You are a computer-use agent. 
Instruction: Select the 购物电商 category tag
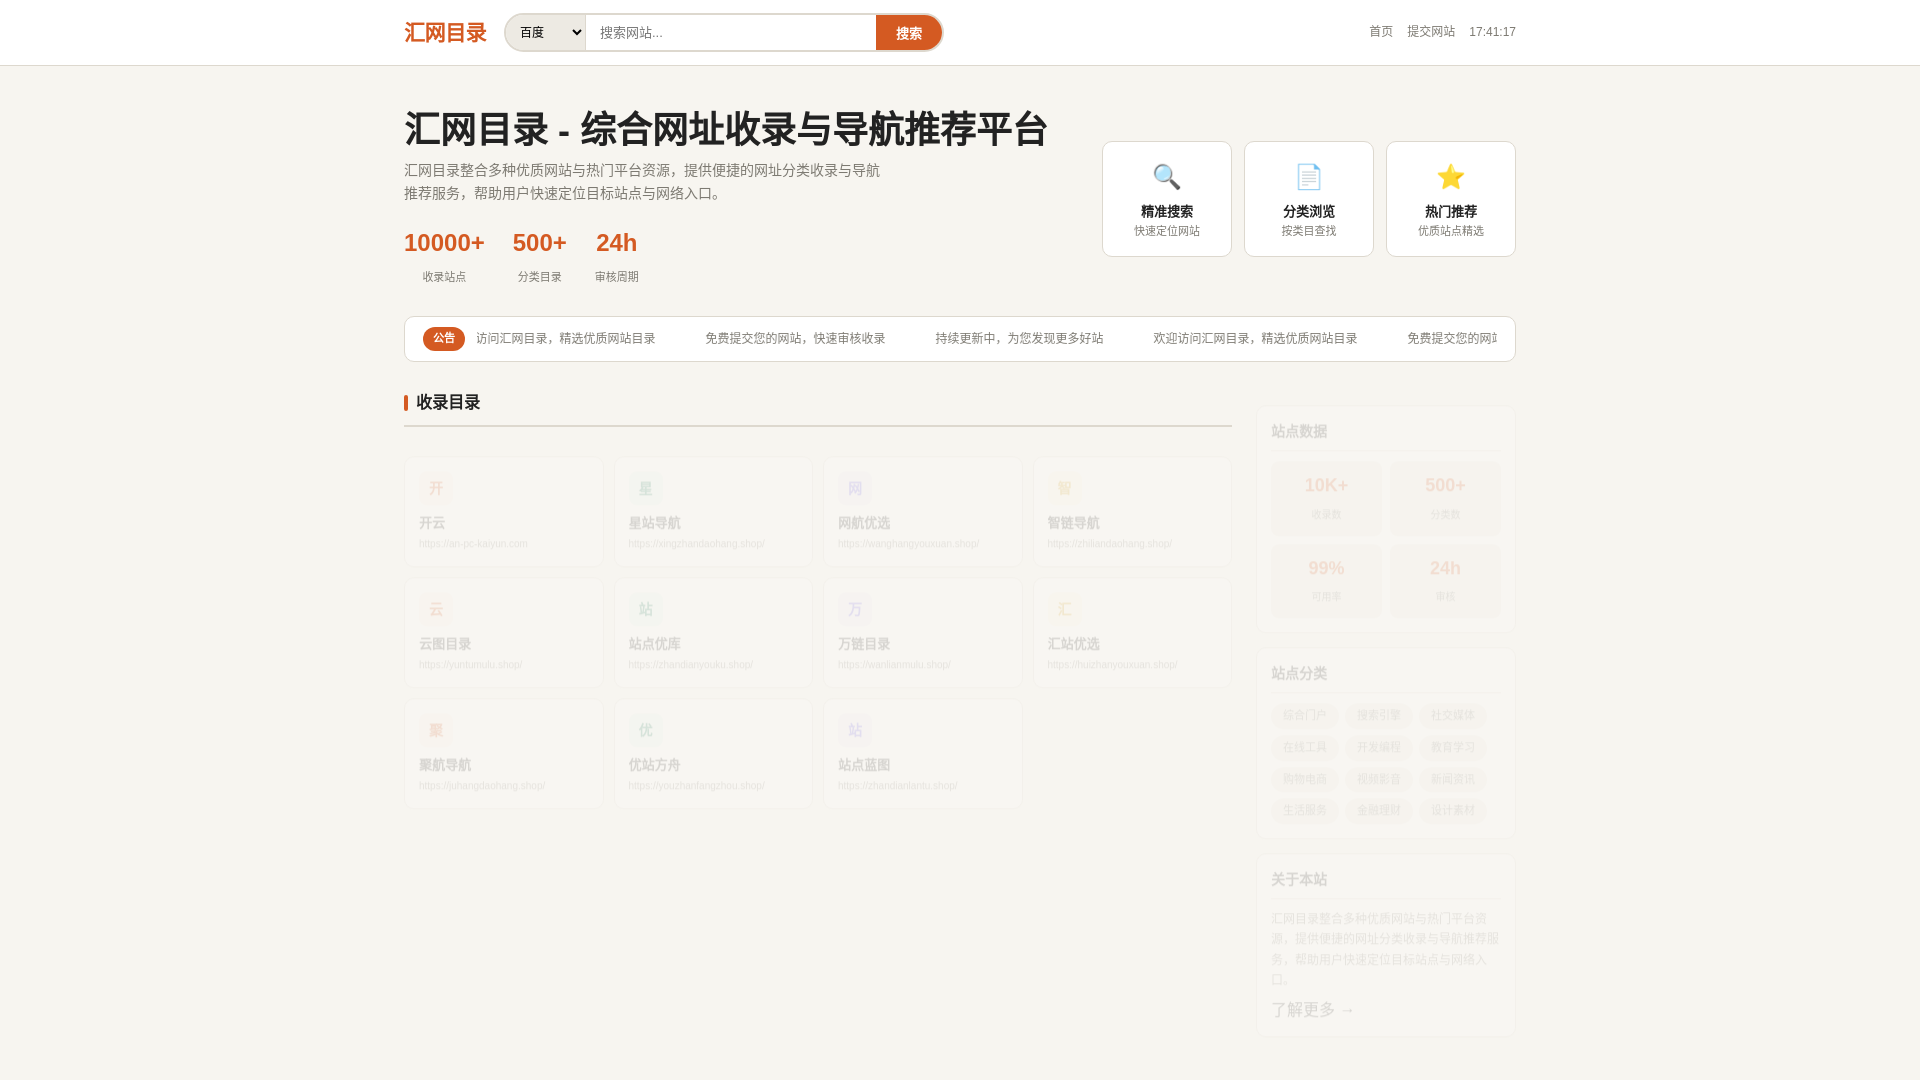pos(1305,779)
